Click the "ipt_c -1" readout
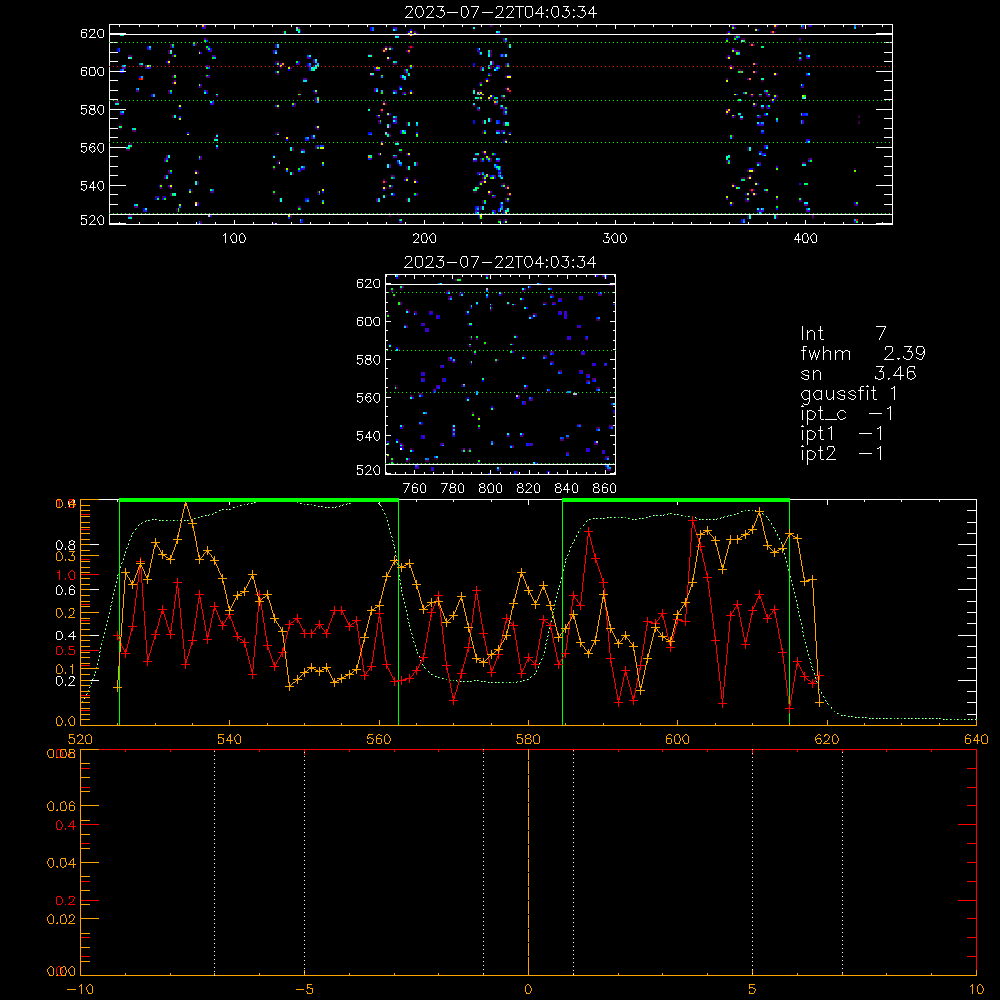Screen dimensions: 1000x1000 pyautogui.click(x=847, y=414)
